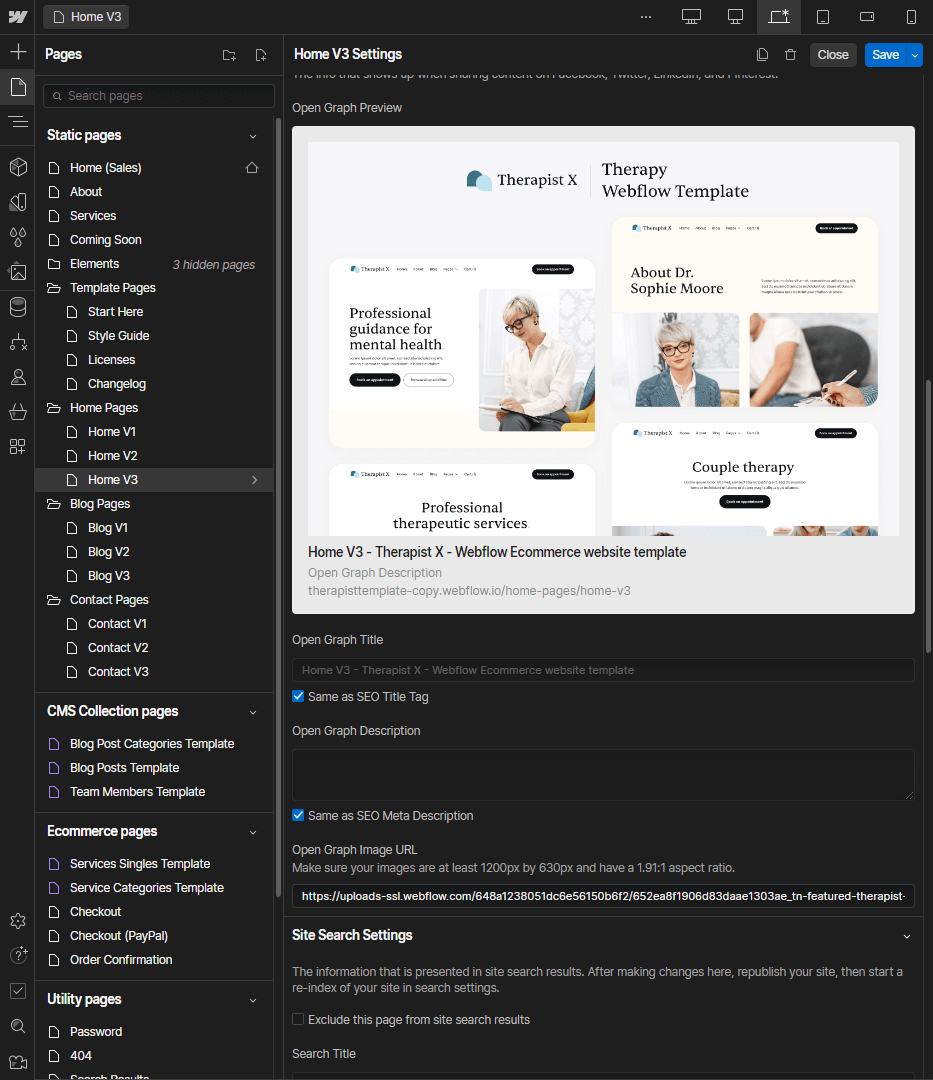Image resolution: width=933 pixels, height=1080 pixels.
Task: Open the Audit panel at the sidebar bottom
Action: coord(18,991)
